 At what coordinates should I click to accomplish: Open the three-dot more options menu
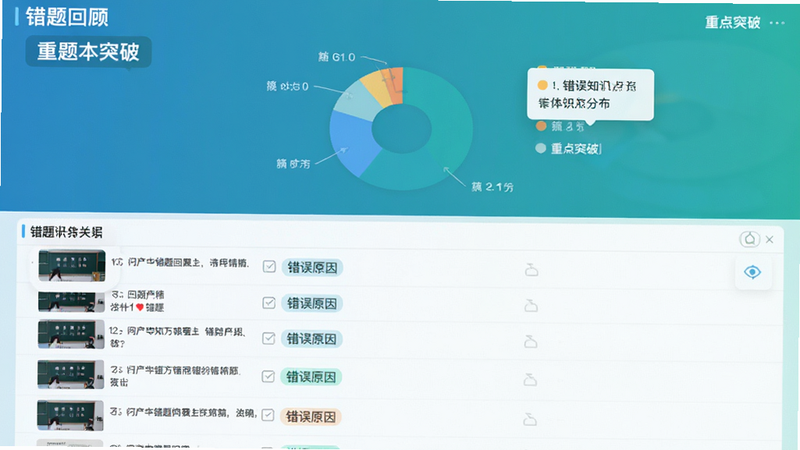[777, 22]
